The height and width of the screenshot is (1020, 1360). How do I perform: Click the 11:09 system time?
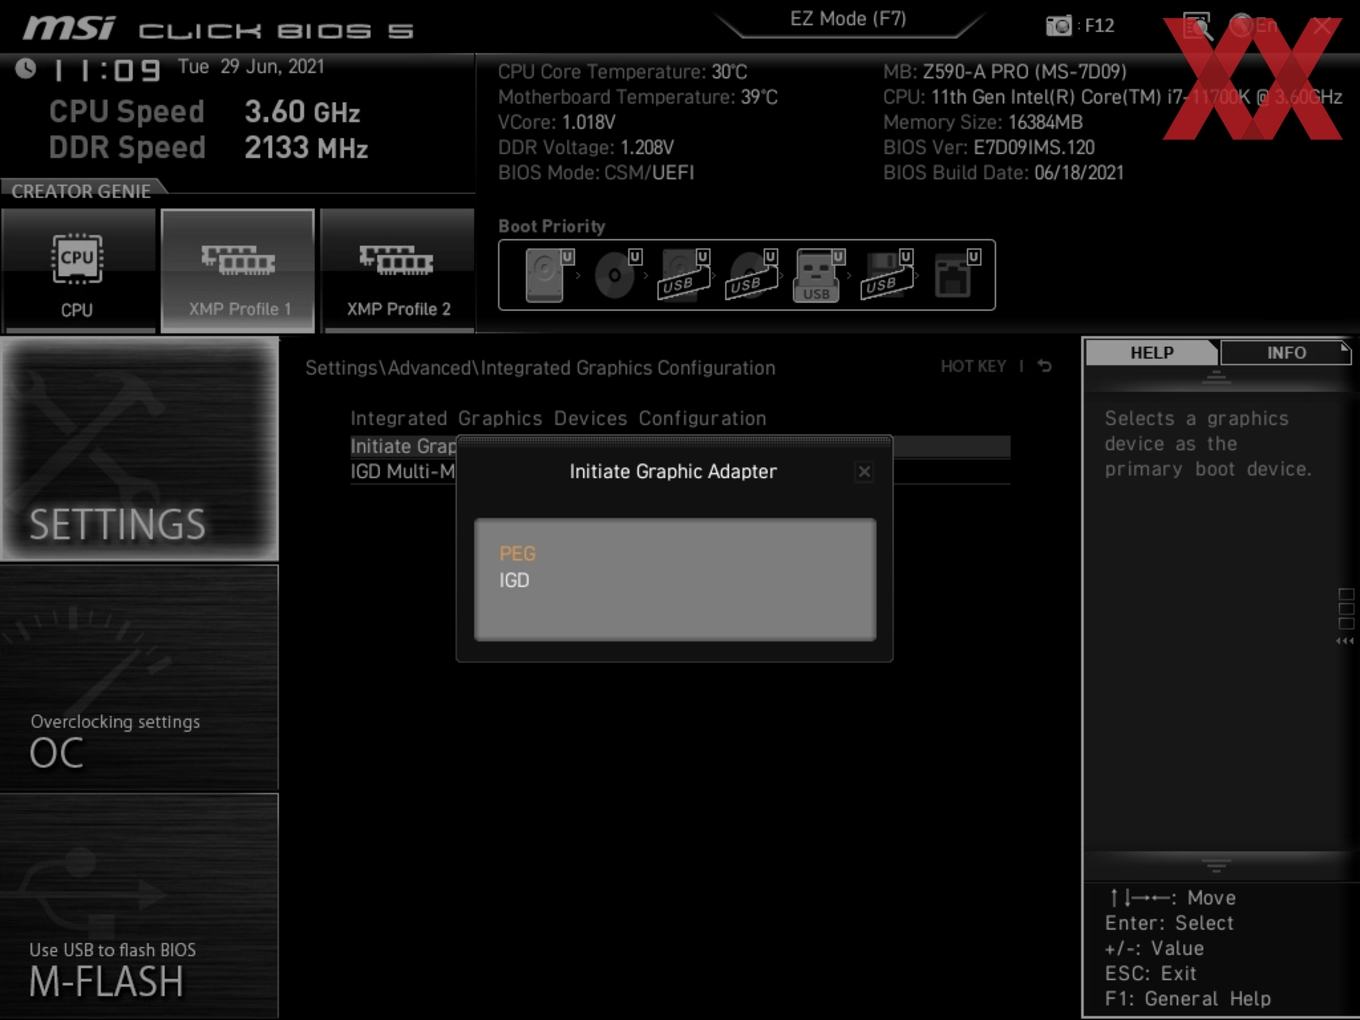(106, 70)
